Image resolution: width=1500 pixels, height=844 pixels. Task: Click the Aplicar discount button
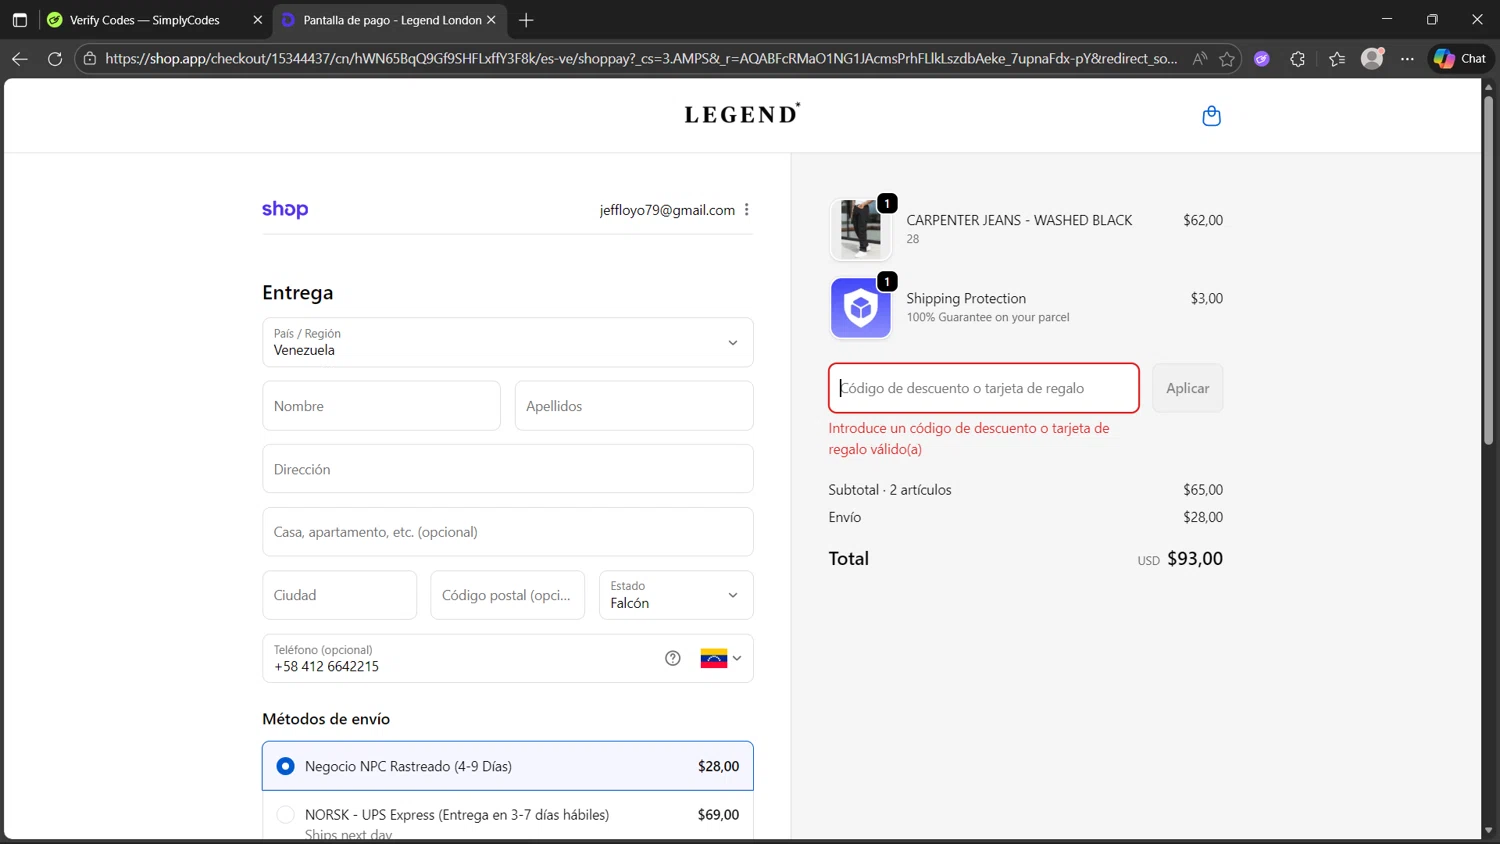(x=1187, y=388)
